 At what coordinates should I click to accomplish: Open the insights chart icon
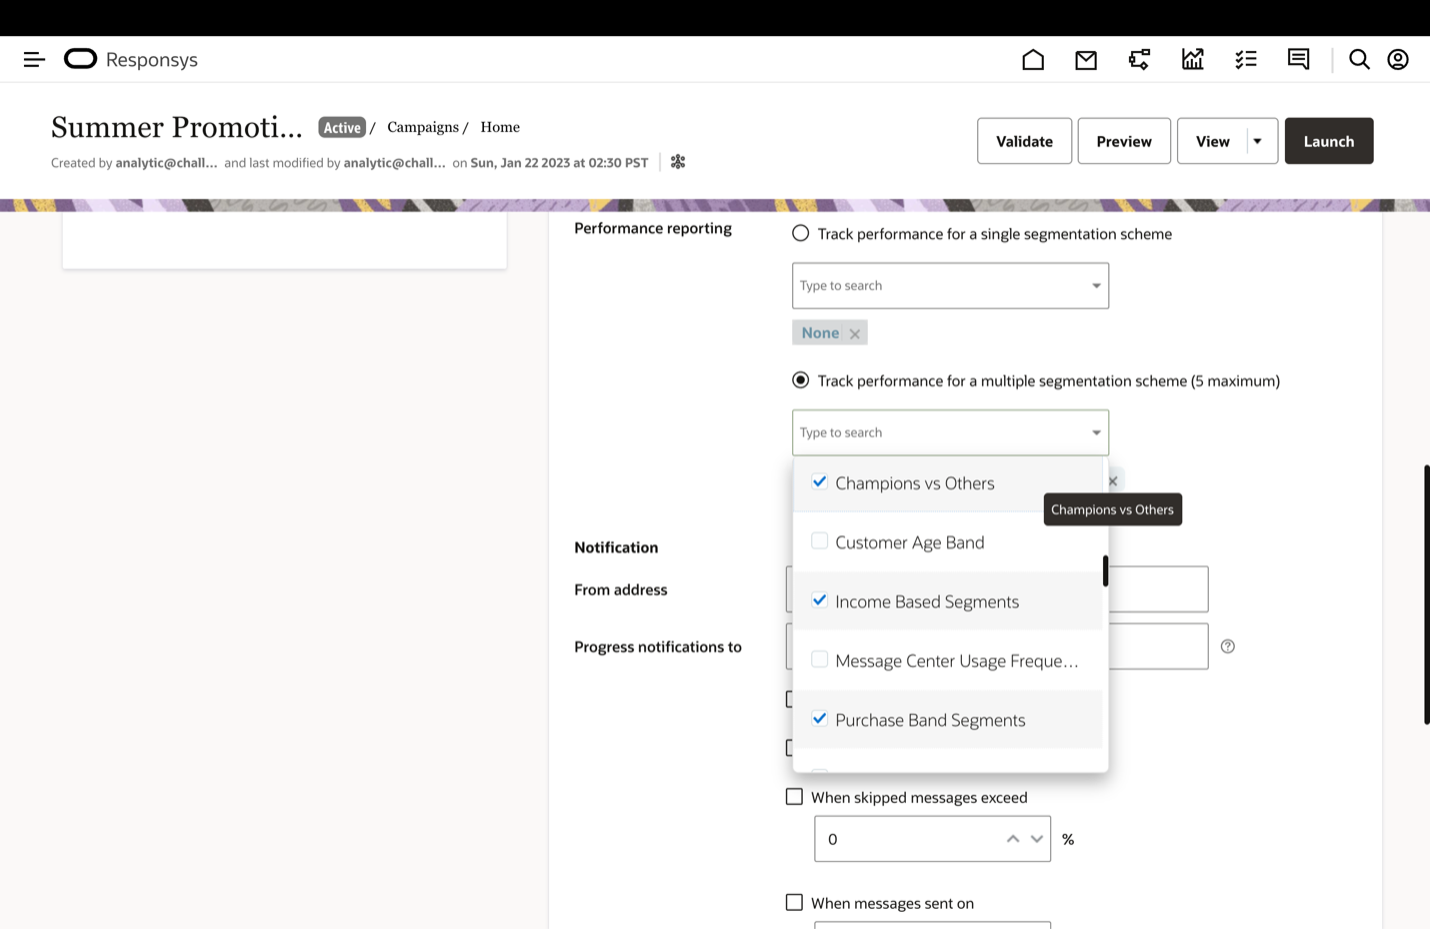(1192, 60)
